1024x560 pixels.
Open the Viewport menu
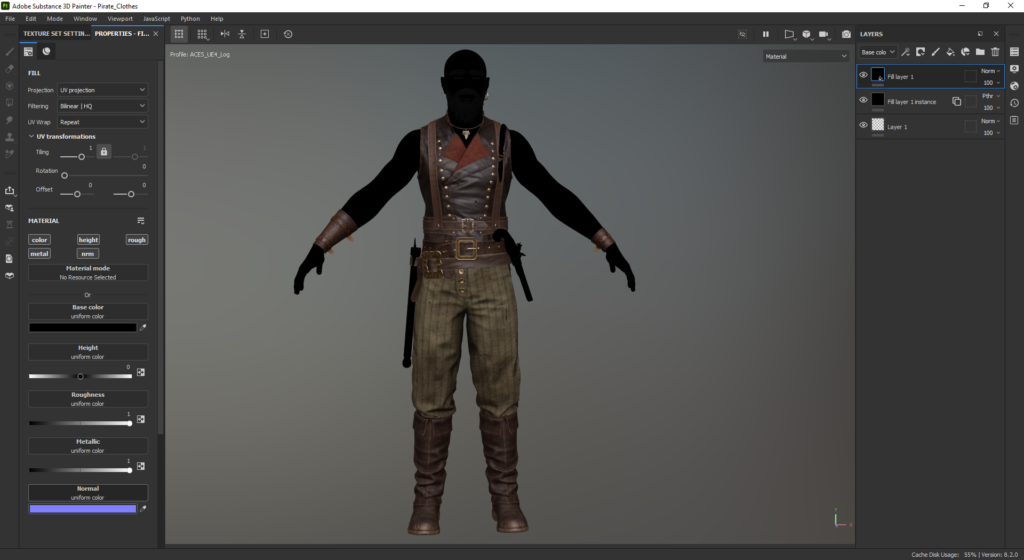120,18
